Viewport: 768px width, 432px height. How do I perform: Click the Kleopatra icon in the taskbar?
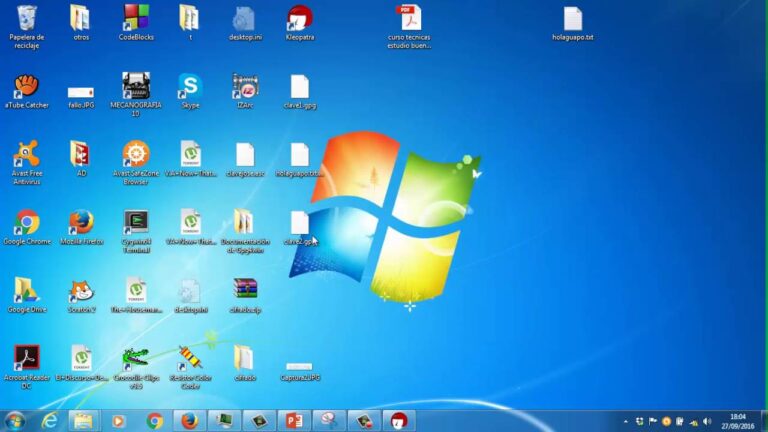click(399, 421)
